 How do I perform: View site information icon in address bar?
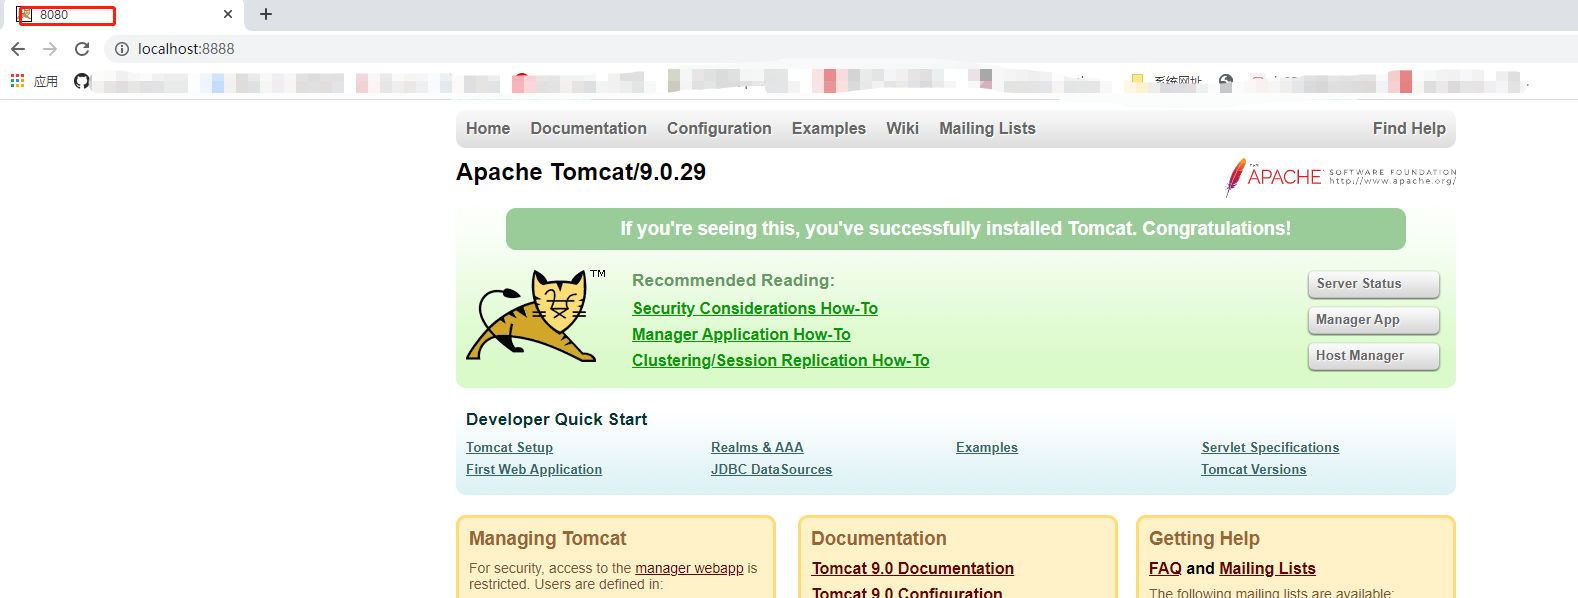[122, 49]
